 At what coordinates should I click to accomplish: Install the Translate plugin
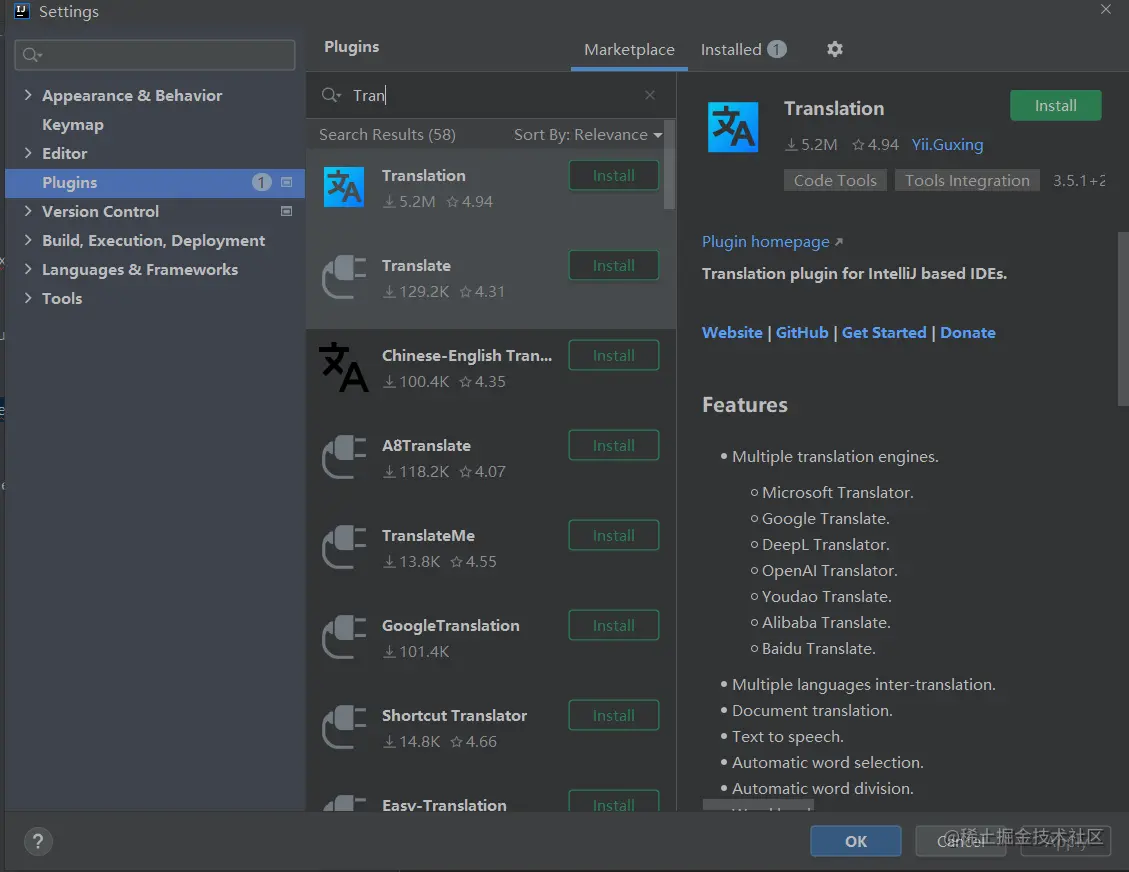613,266
